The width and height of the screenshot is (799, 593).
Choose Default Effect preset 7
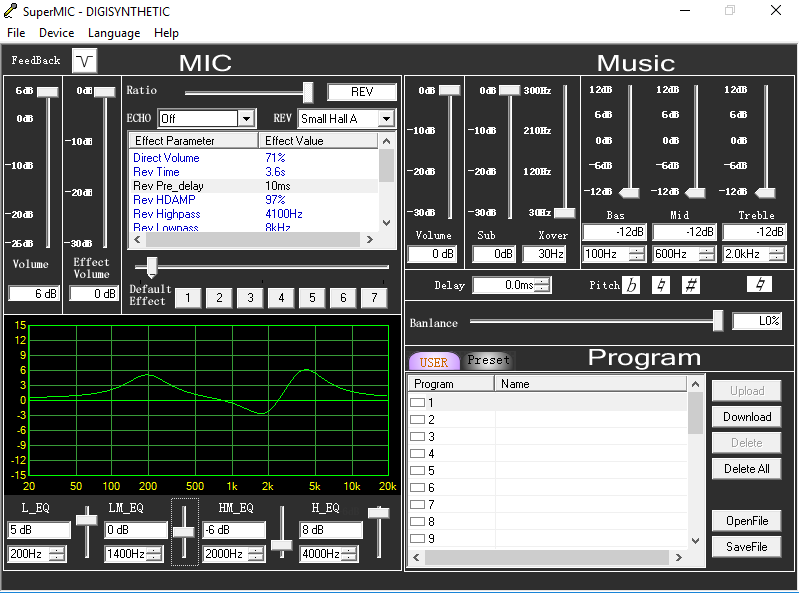click(373, 297)
